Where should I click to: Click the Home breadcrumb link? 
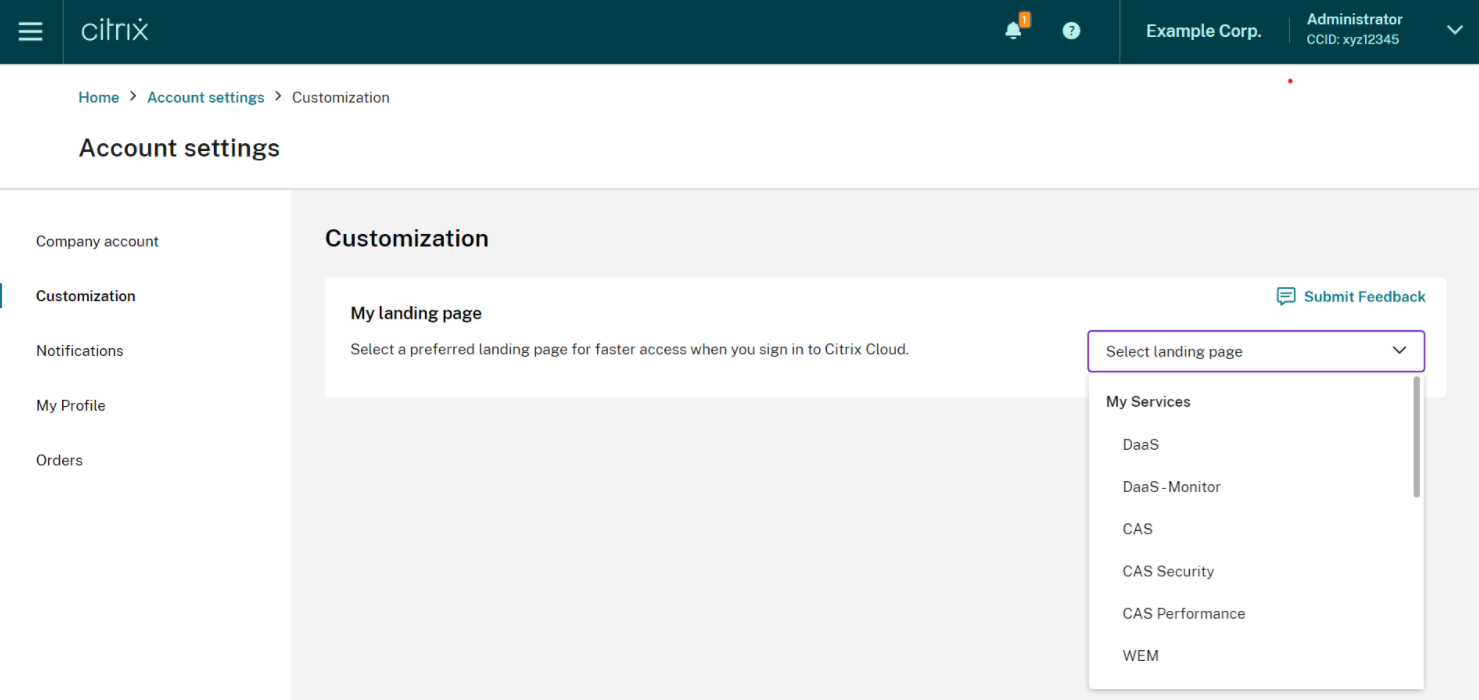(99, 97)
